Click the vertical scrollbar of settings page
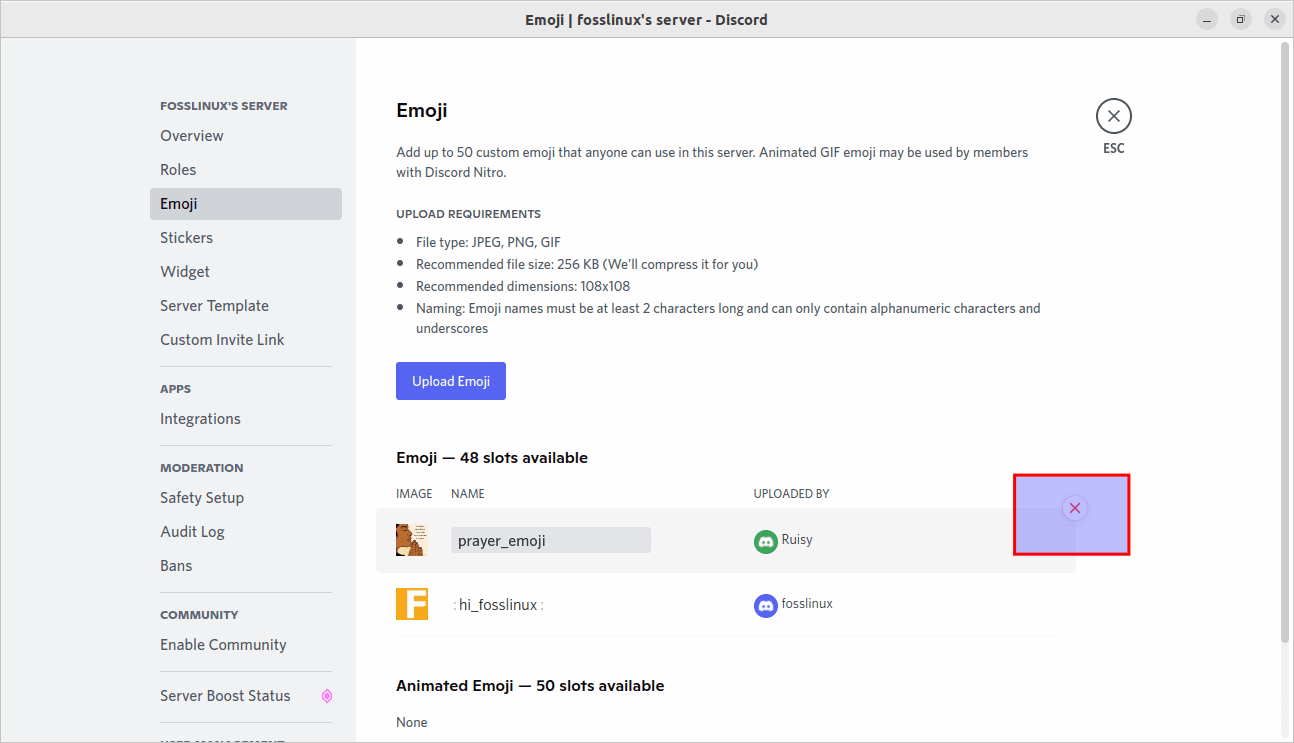 coord(1285,342)
